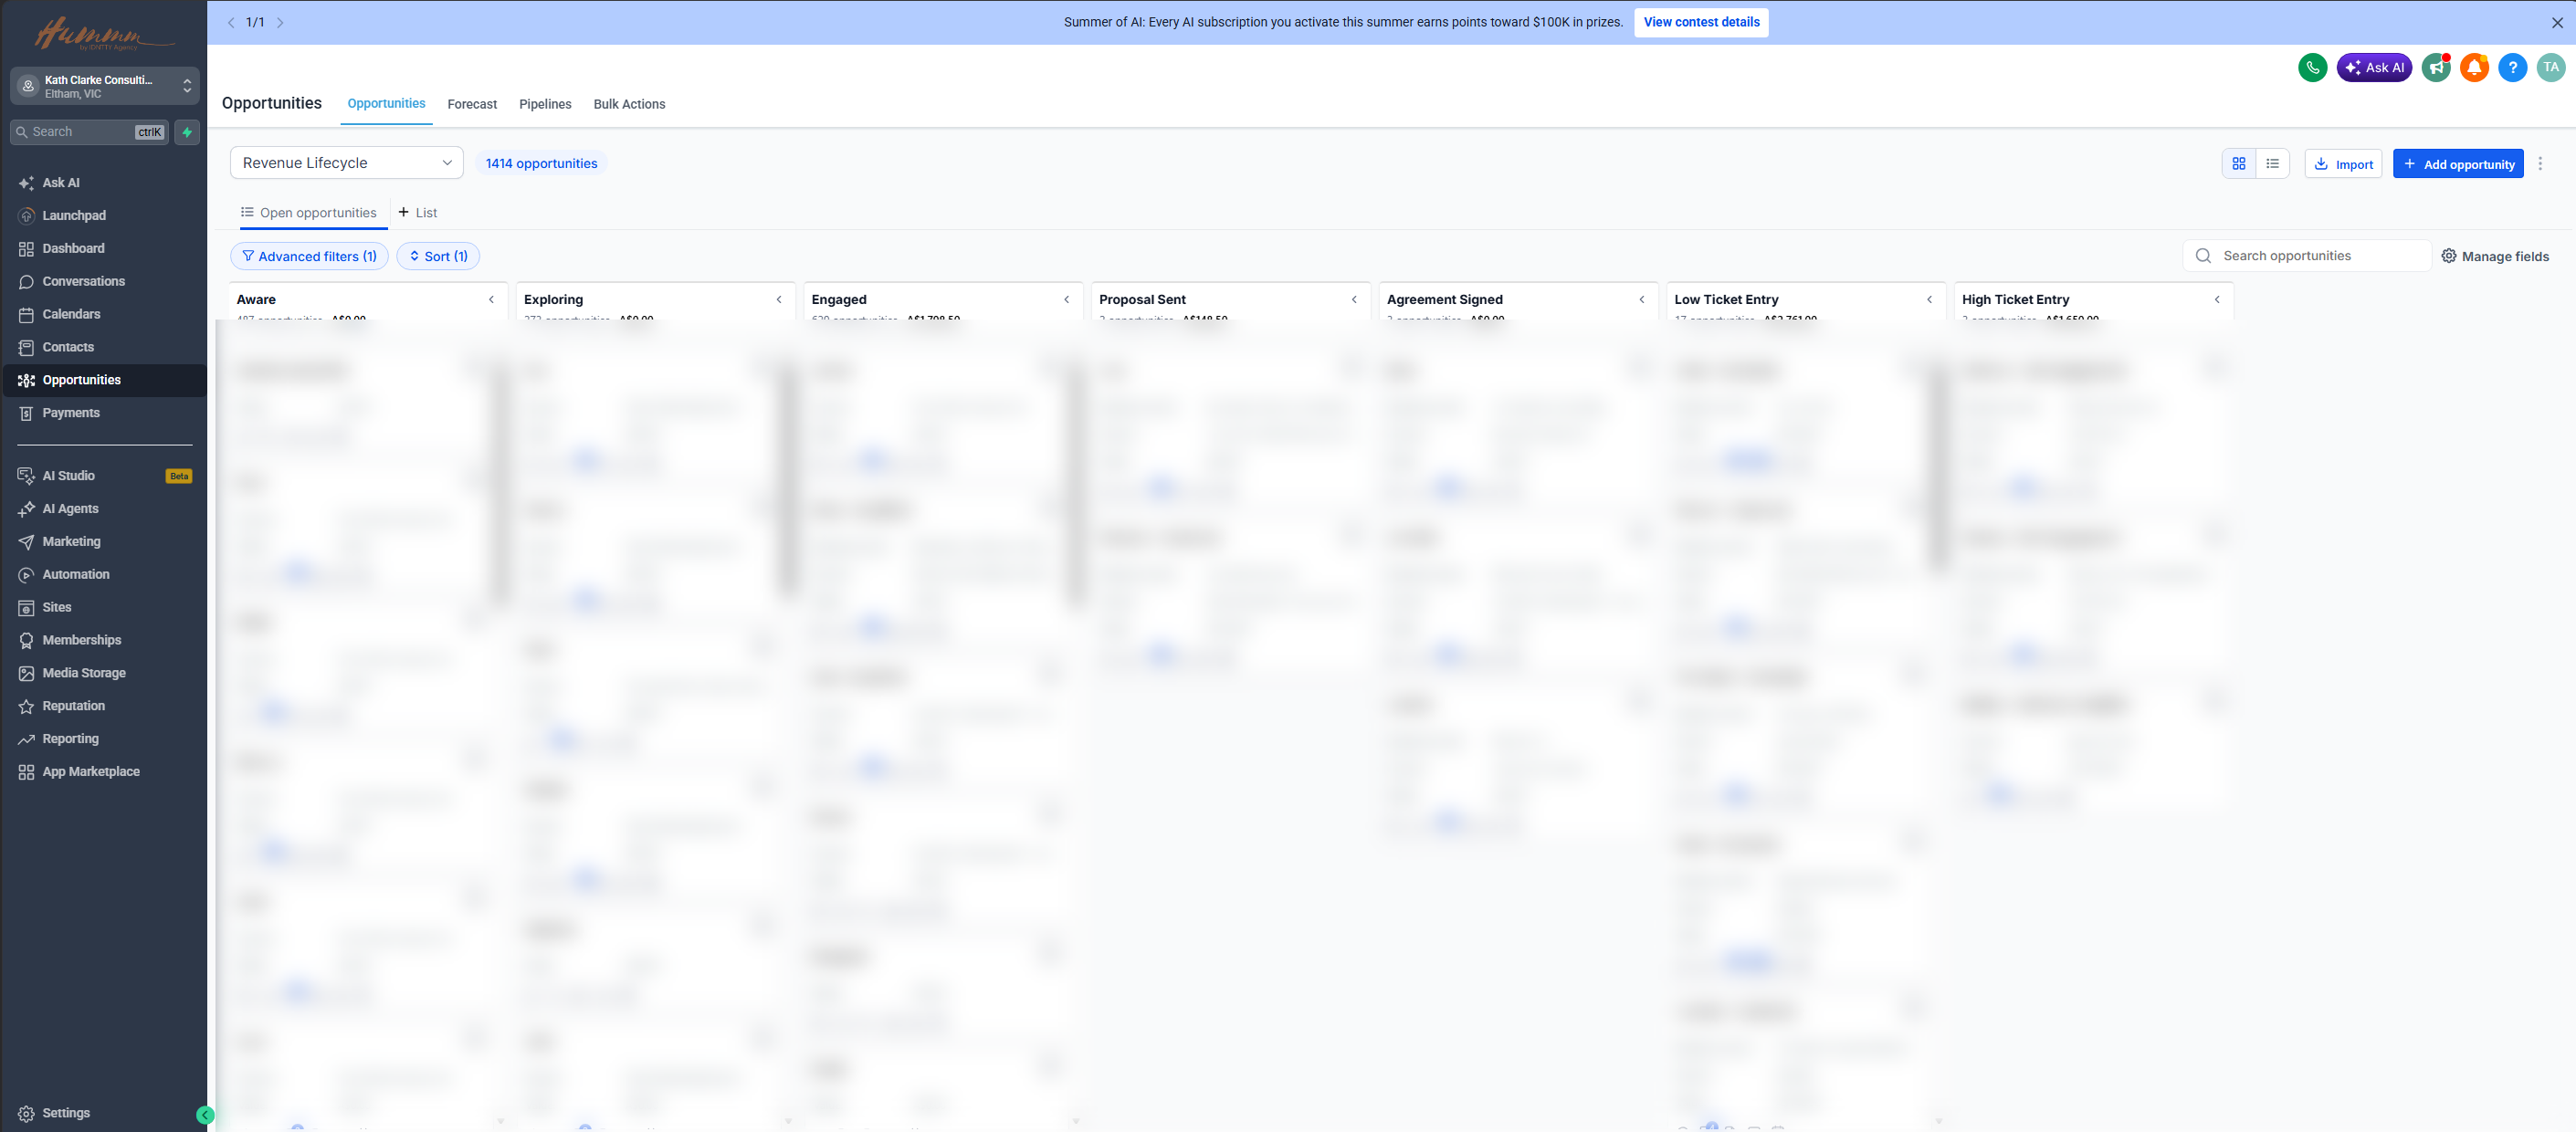Image resolution: width=2576 pixels, height=1132 pixels.
Task: Open the TA user avatar menu
Action: click(2551, 68)
